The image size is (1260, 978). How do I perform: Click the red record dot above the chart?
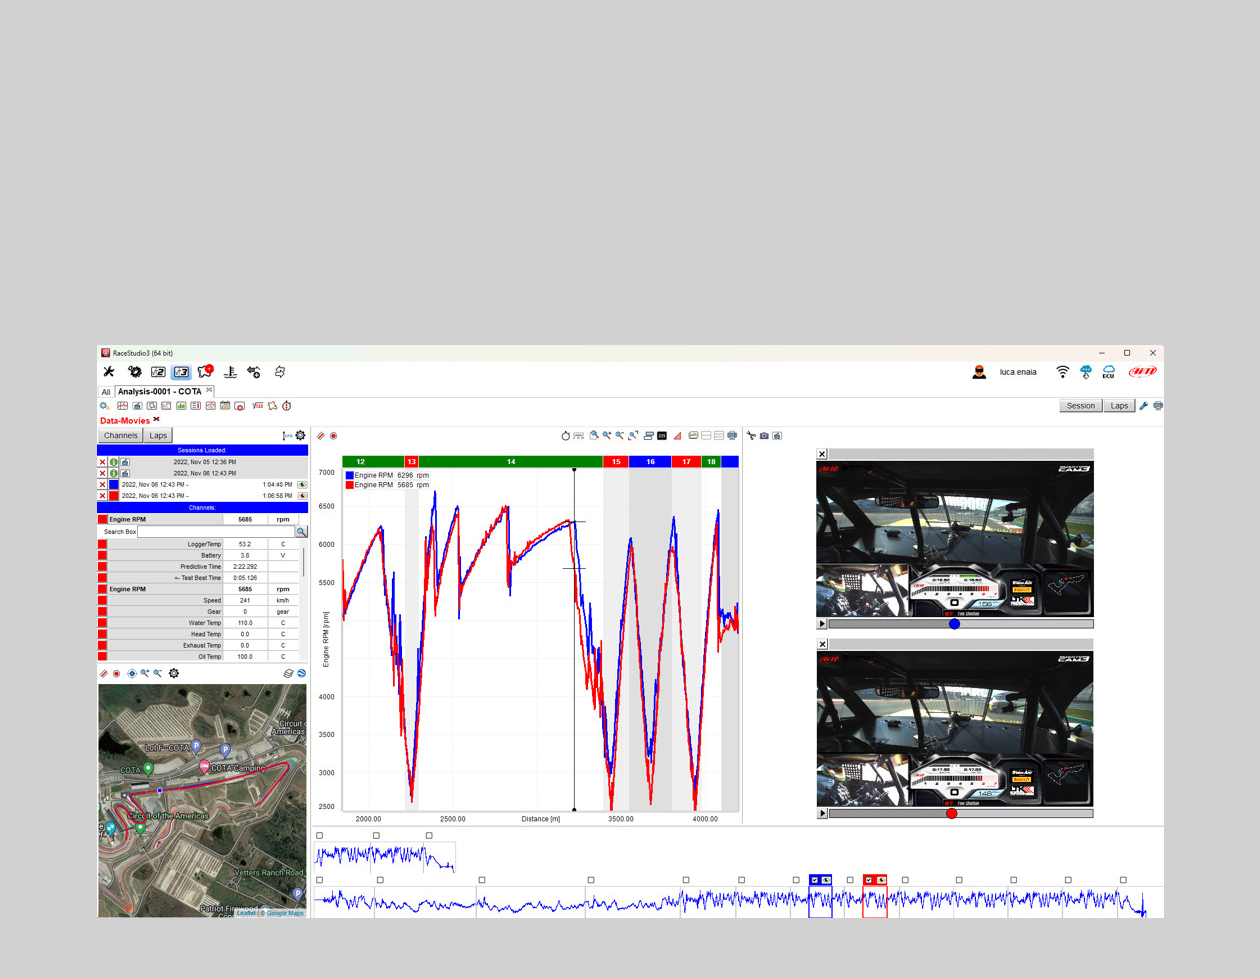click(333, 436)
